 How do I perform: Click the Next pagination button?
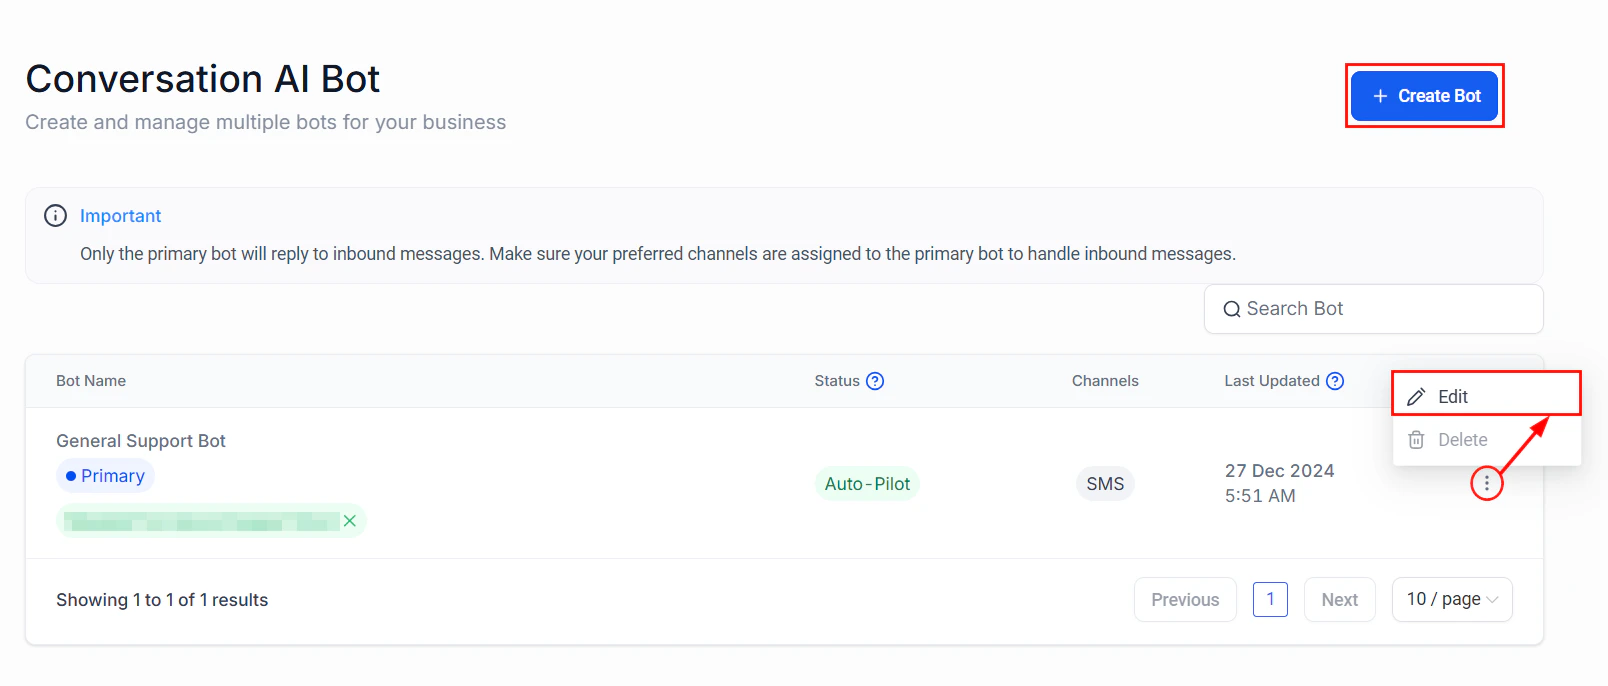coord(1339,599)
